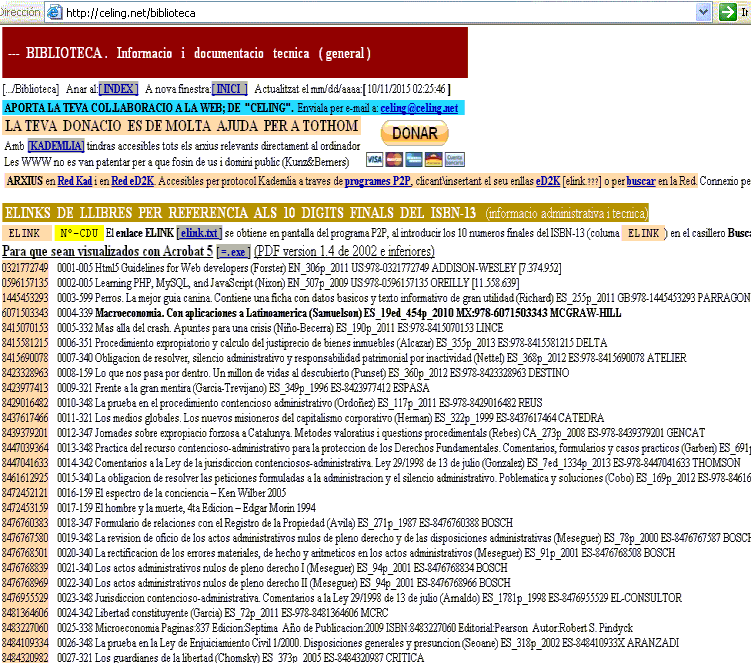Select elink number 0321772749
The image size is (751, 663).
click(25, 268)
